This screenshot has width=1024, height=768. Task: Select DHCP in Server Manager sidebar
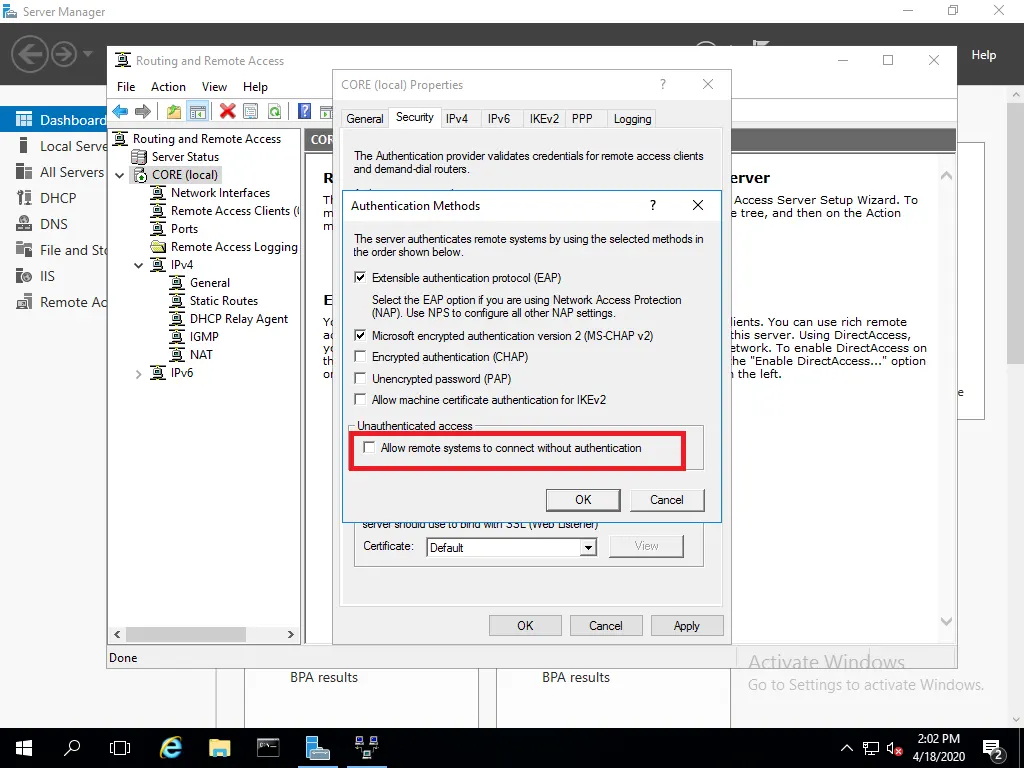58,198
